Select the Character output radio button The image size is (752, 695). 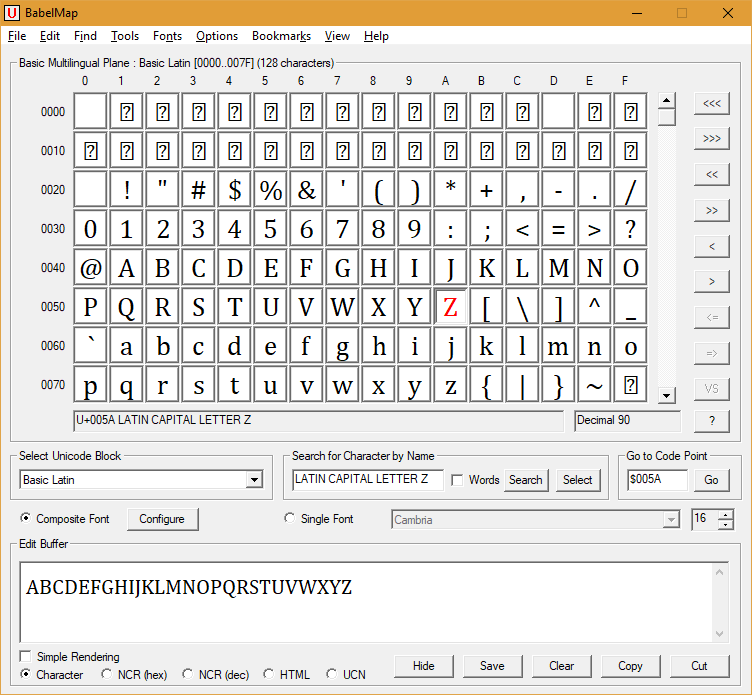[25, 674]
